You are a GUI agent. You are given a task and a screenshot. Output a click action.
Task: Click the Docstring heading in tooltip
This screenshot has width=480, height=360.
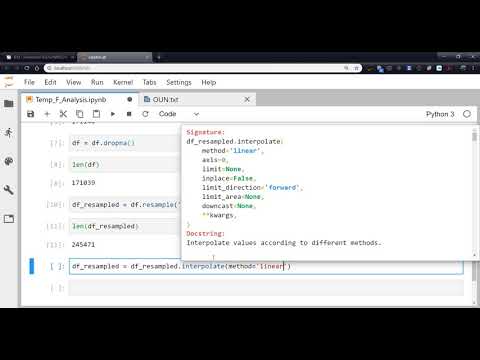[205, 233]
